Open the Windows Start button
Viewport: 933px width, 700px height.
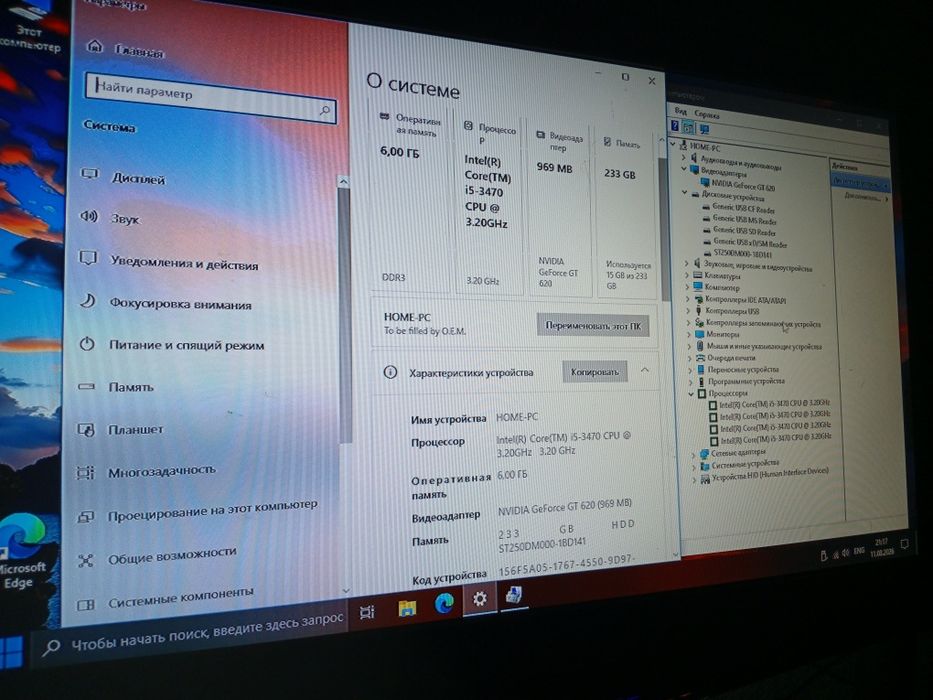pyautogui.click(x=11, y=653)
